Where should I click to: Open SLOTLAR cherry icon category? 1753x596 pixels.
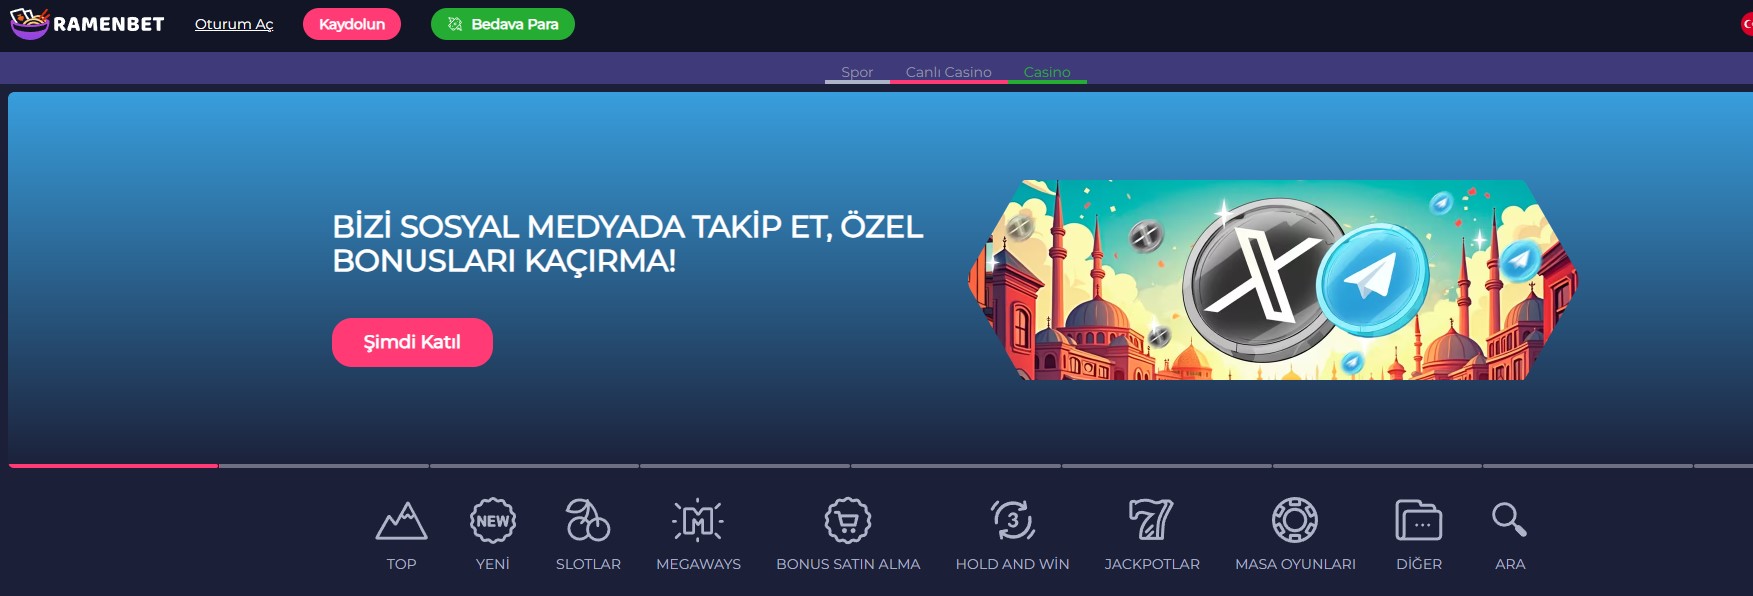tap(588, 521)
